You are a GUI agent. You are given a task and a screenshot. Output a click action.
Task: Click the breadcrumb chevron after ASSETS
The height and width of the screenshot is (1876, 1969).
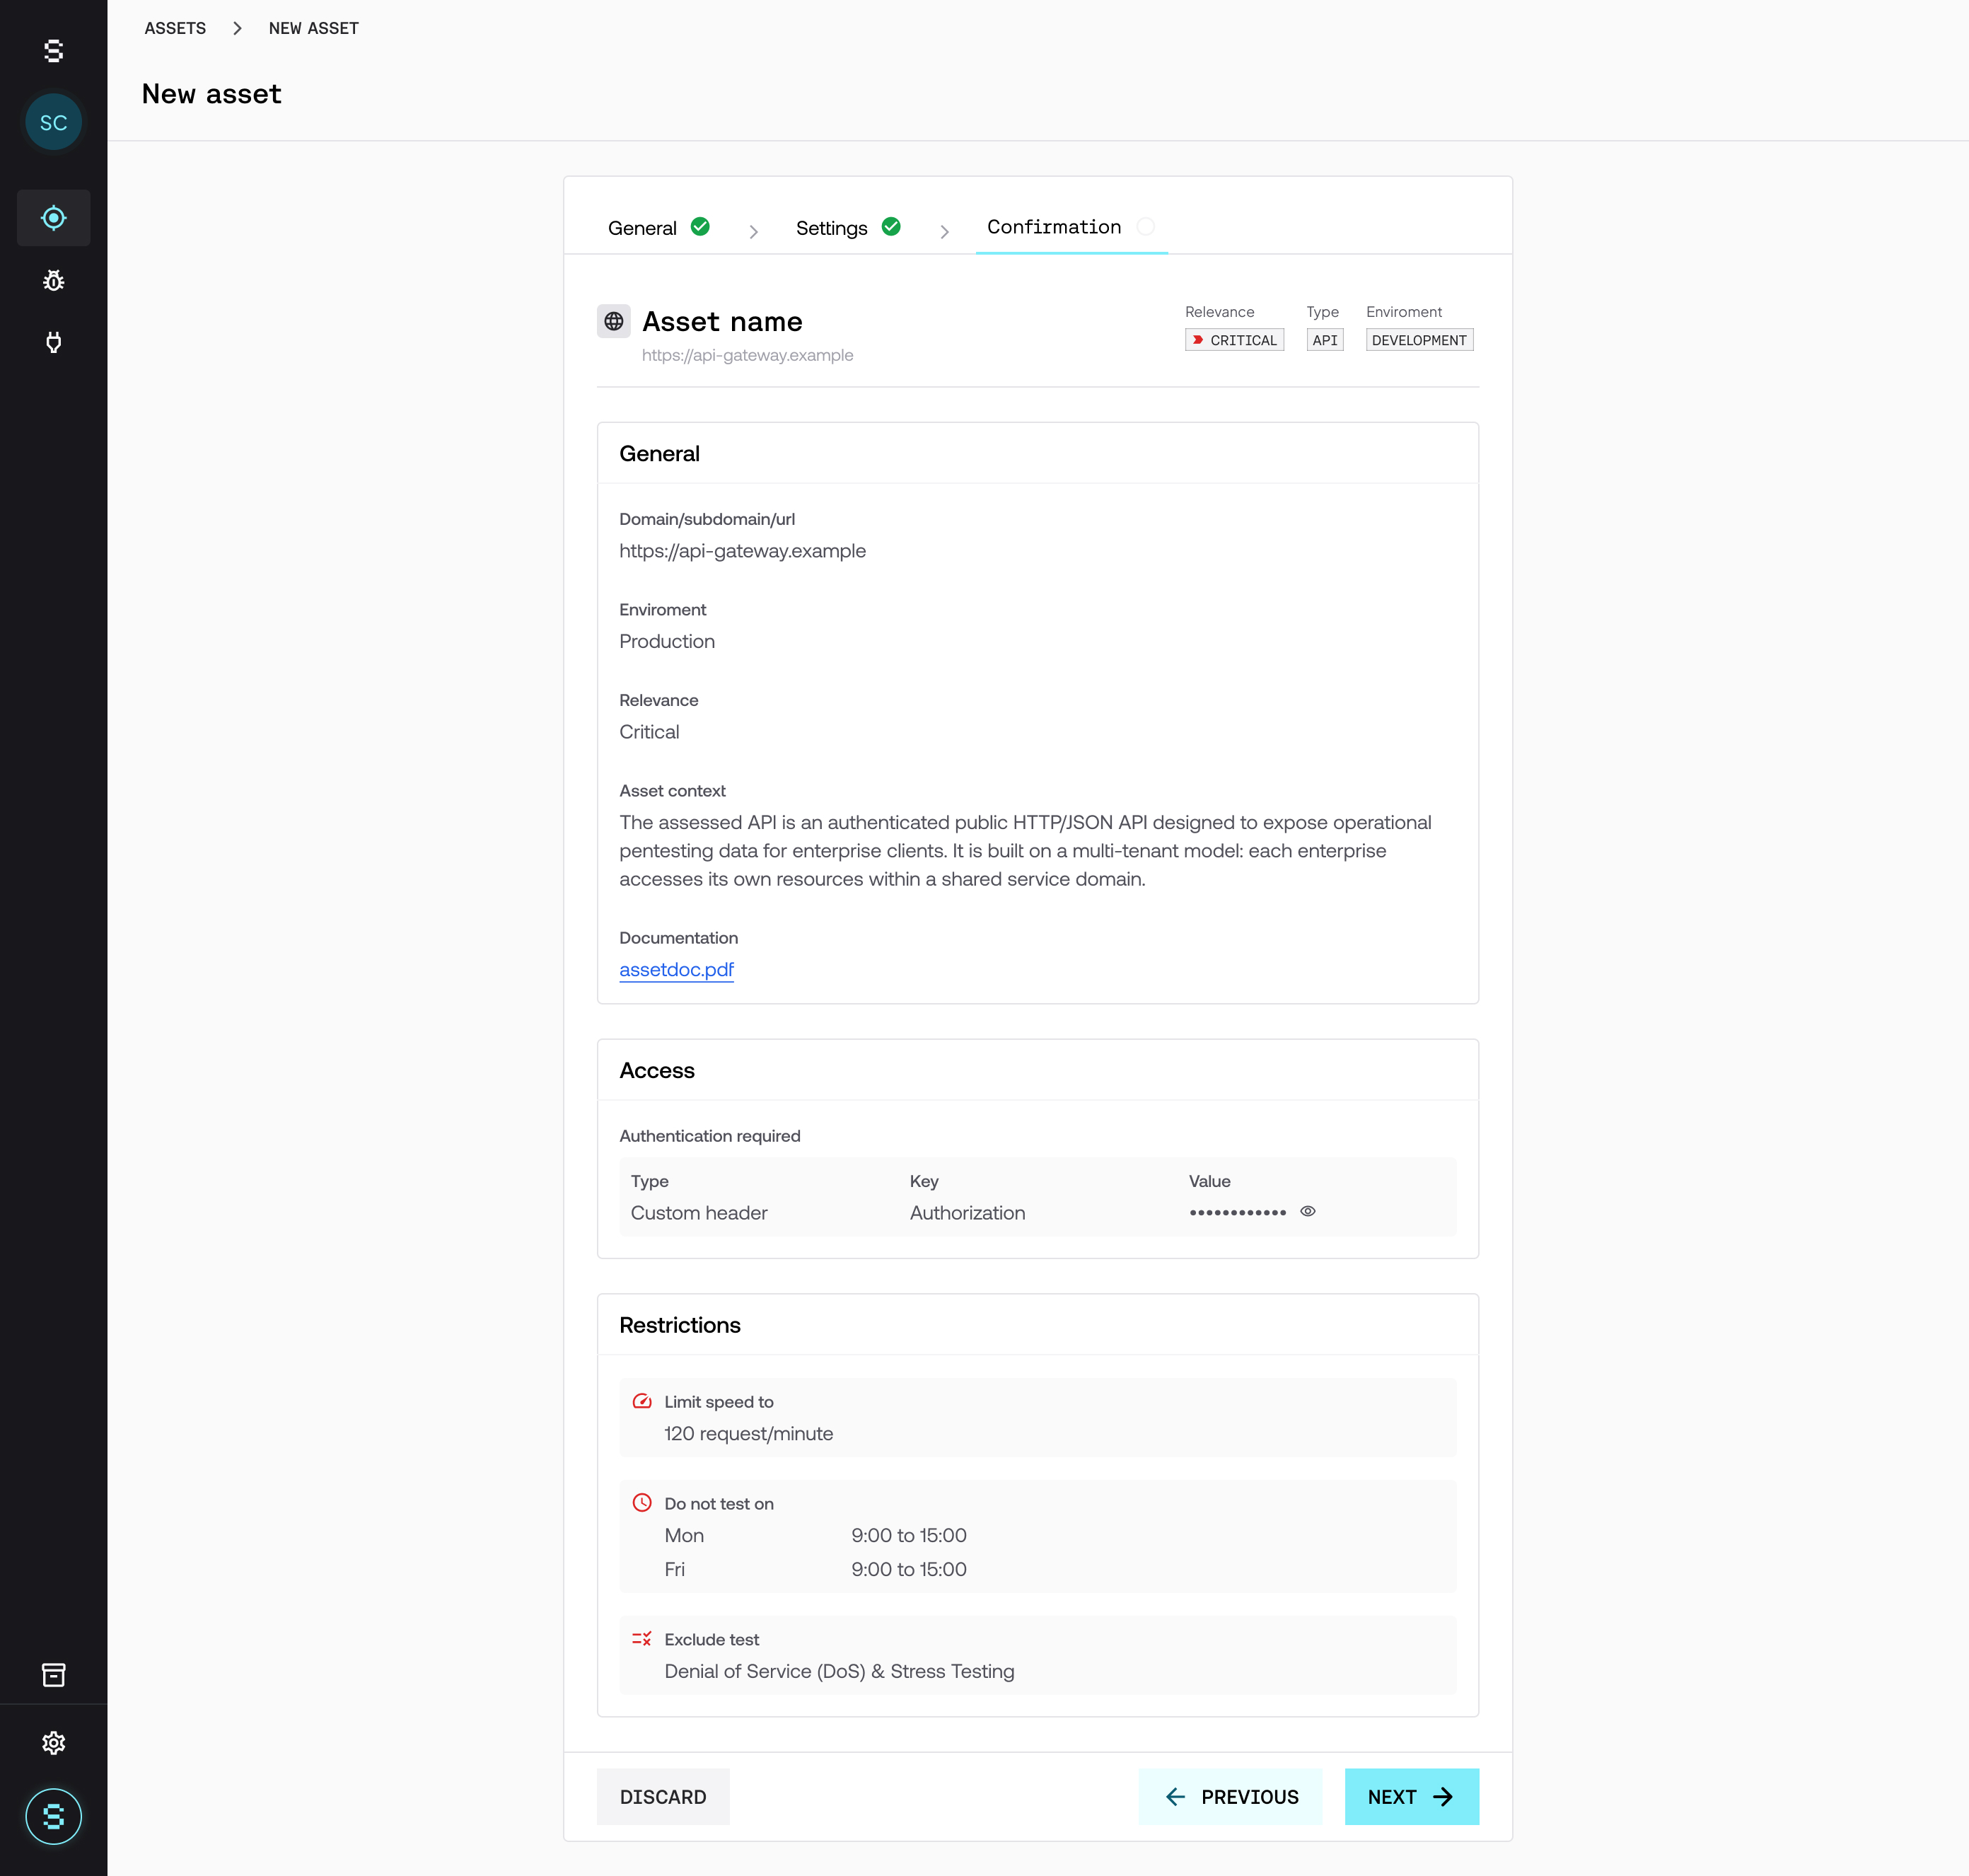(x=237, y=28)
